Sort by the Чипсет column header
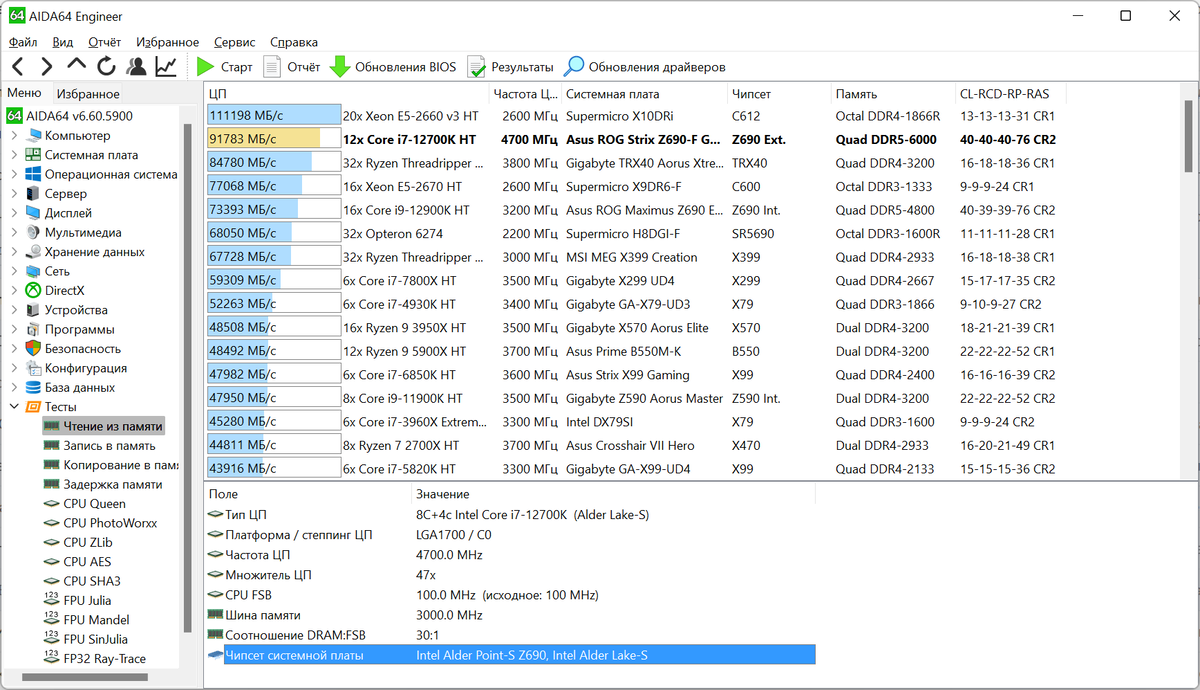Image resolution: width=1200 pixels, height=690 pixels. (x=777, y=94)
